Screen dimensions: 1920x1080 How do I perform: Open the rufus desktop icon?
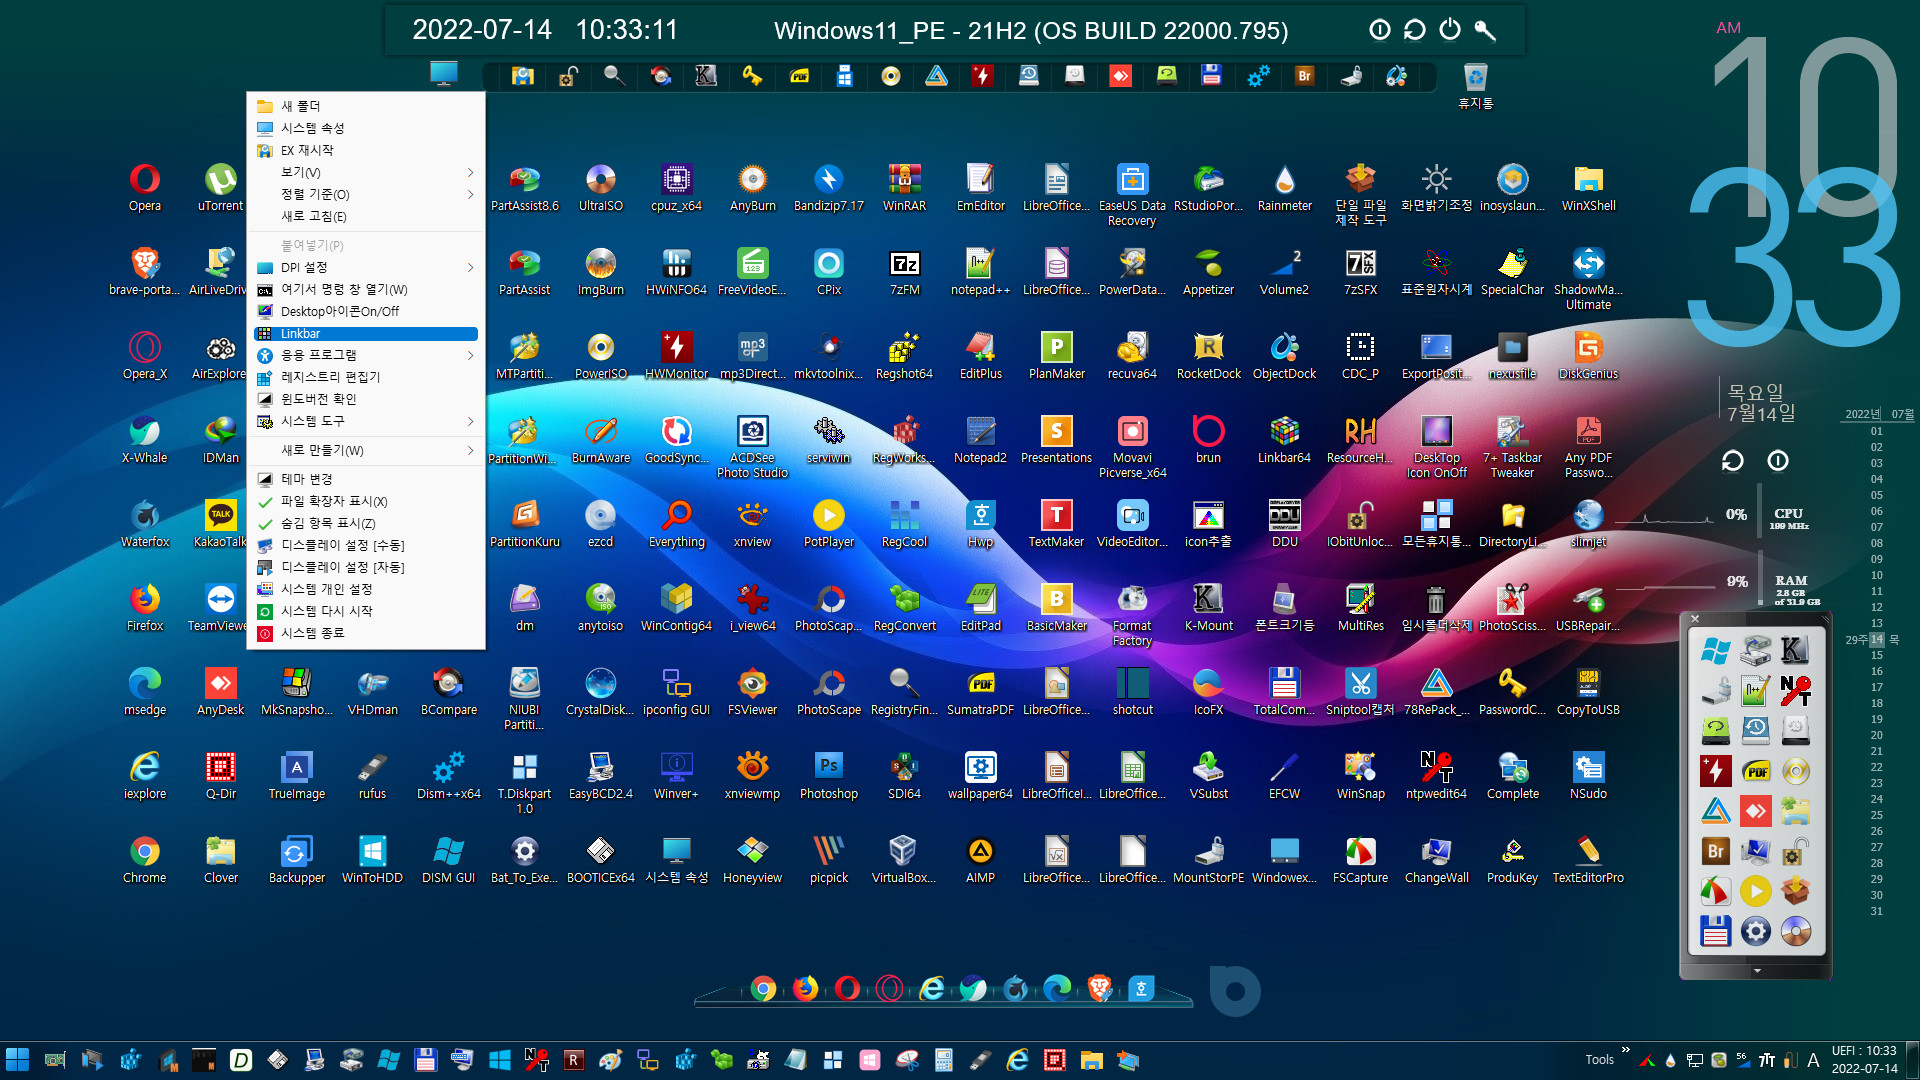coord(372,775)
